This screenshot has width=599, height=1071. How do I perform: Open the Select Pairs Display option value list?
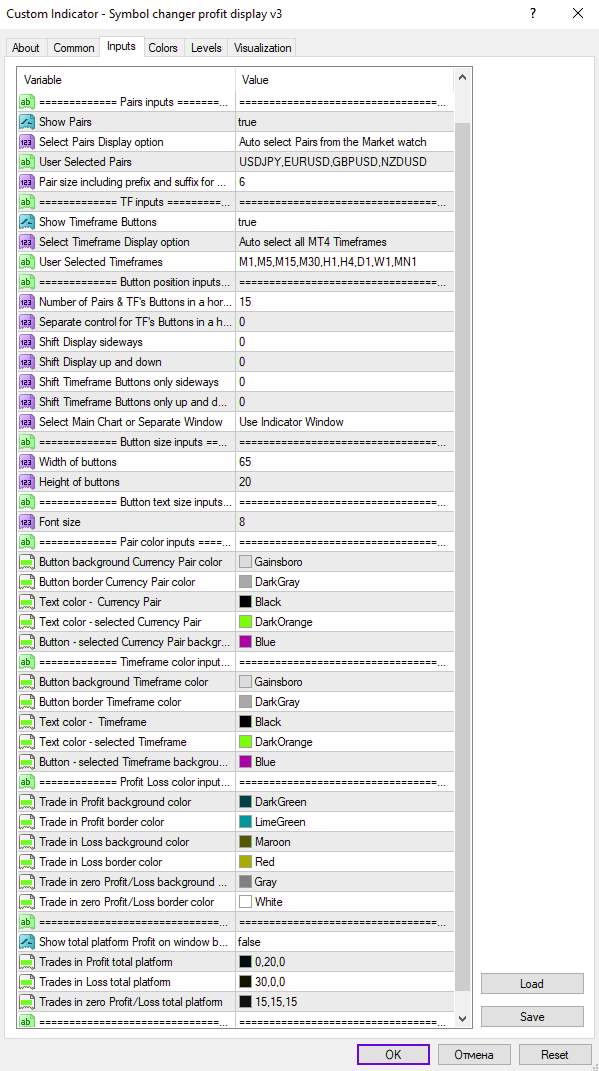pyautogui.click(x=344, y=142)
